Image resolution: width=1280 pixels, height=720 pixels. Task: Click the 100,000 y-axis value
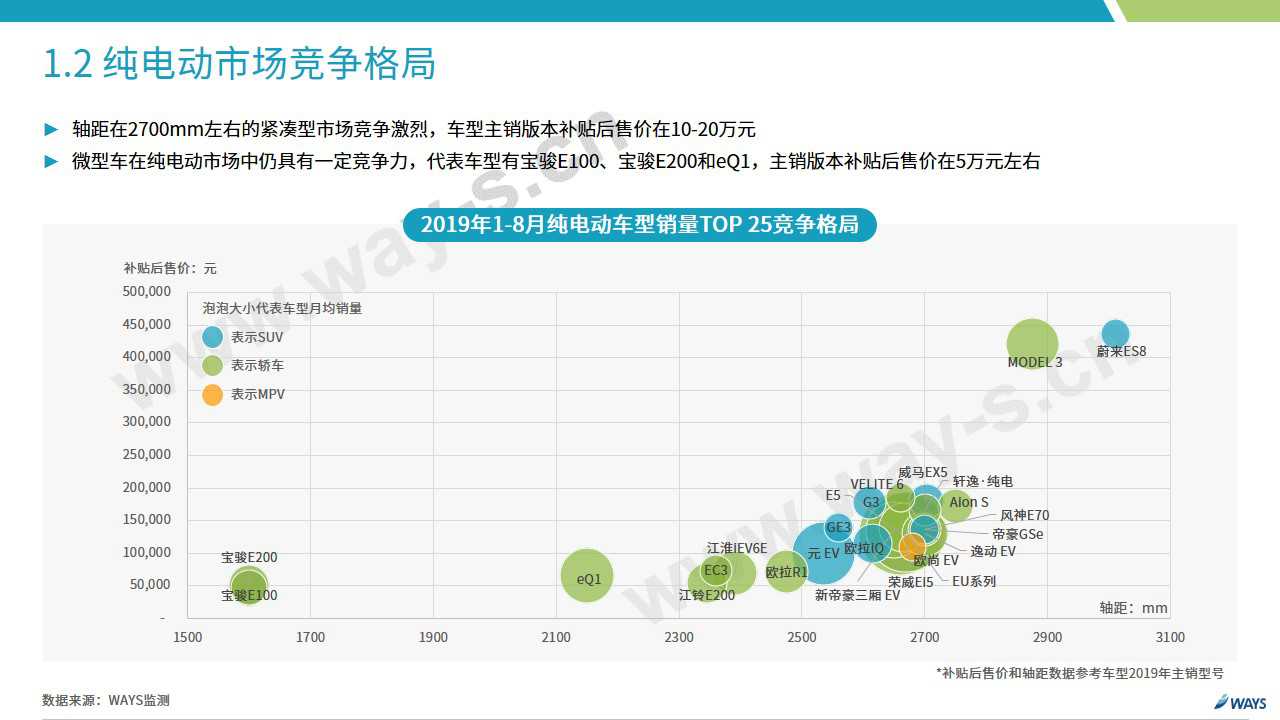[x=146, y=552]
